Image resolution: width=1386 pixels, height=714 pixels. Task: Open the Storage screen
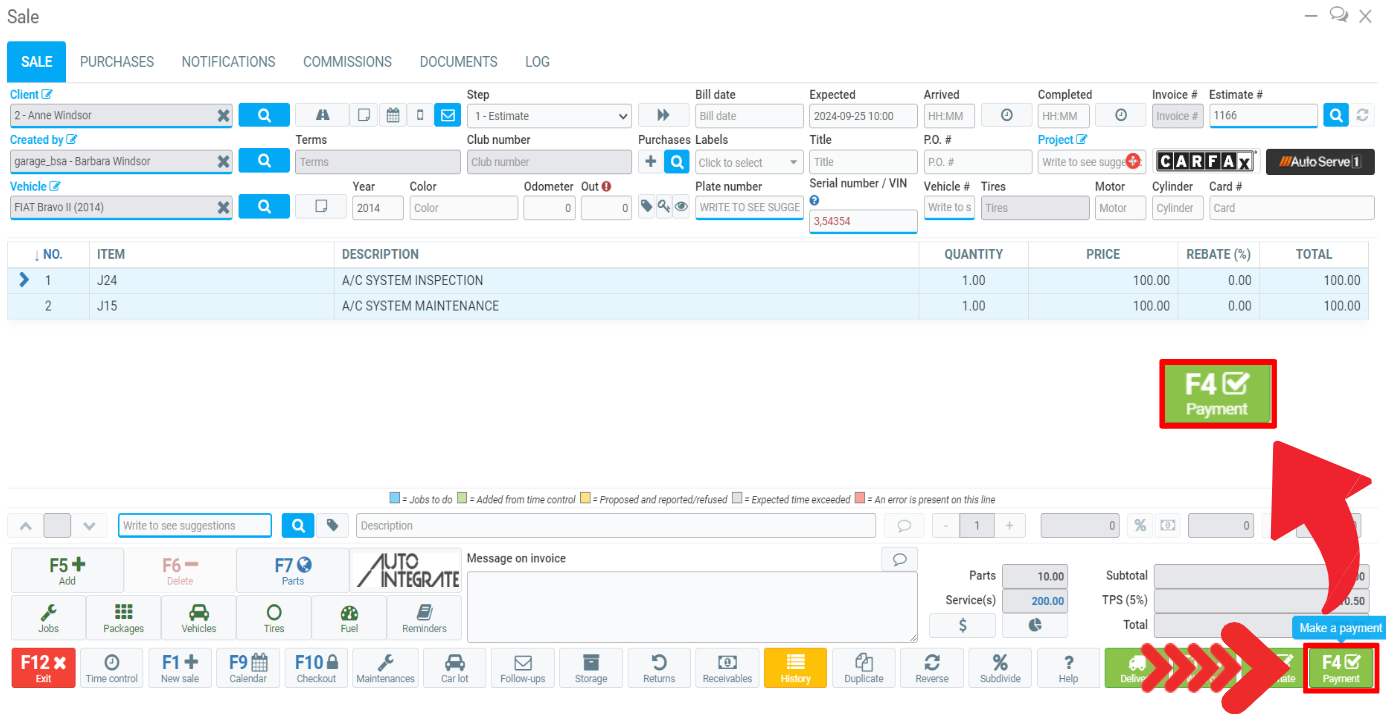coord(590,667)
